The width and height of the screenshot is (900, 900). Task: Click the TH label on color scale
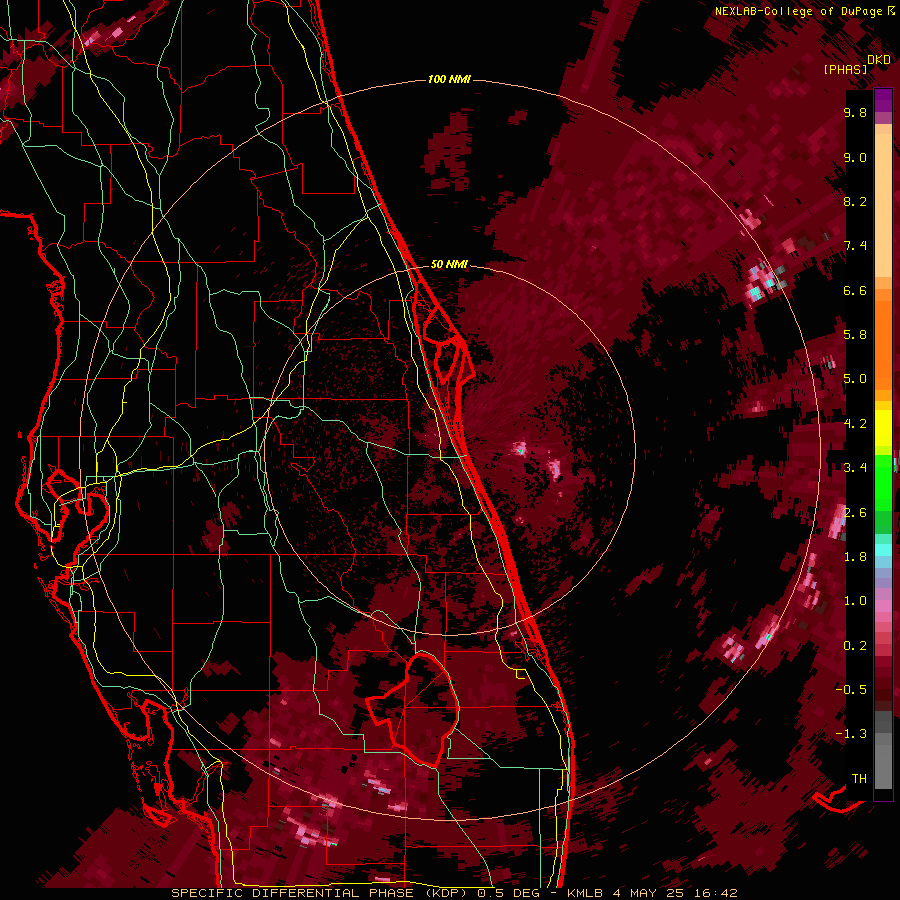click(859, 779)
